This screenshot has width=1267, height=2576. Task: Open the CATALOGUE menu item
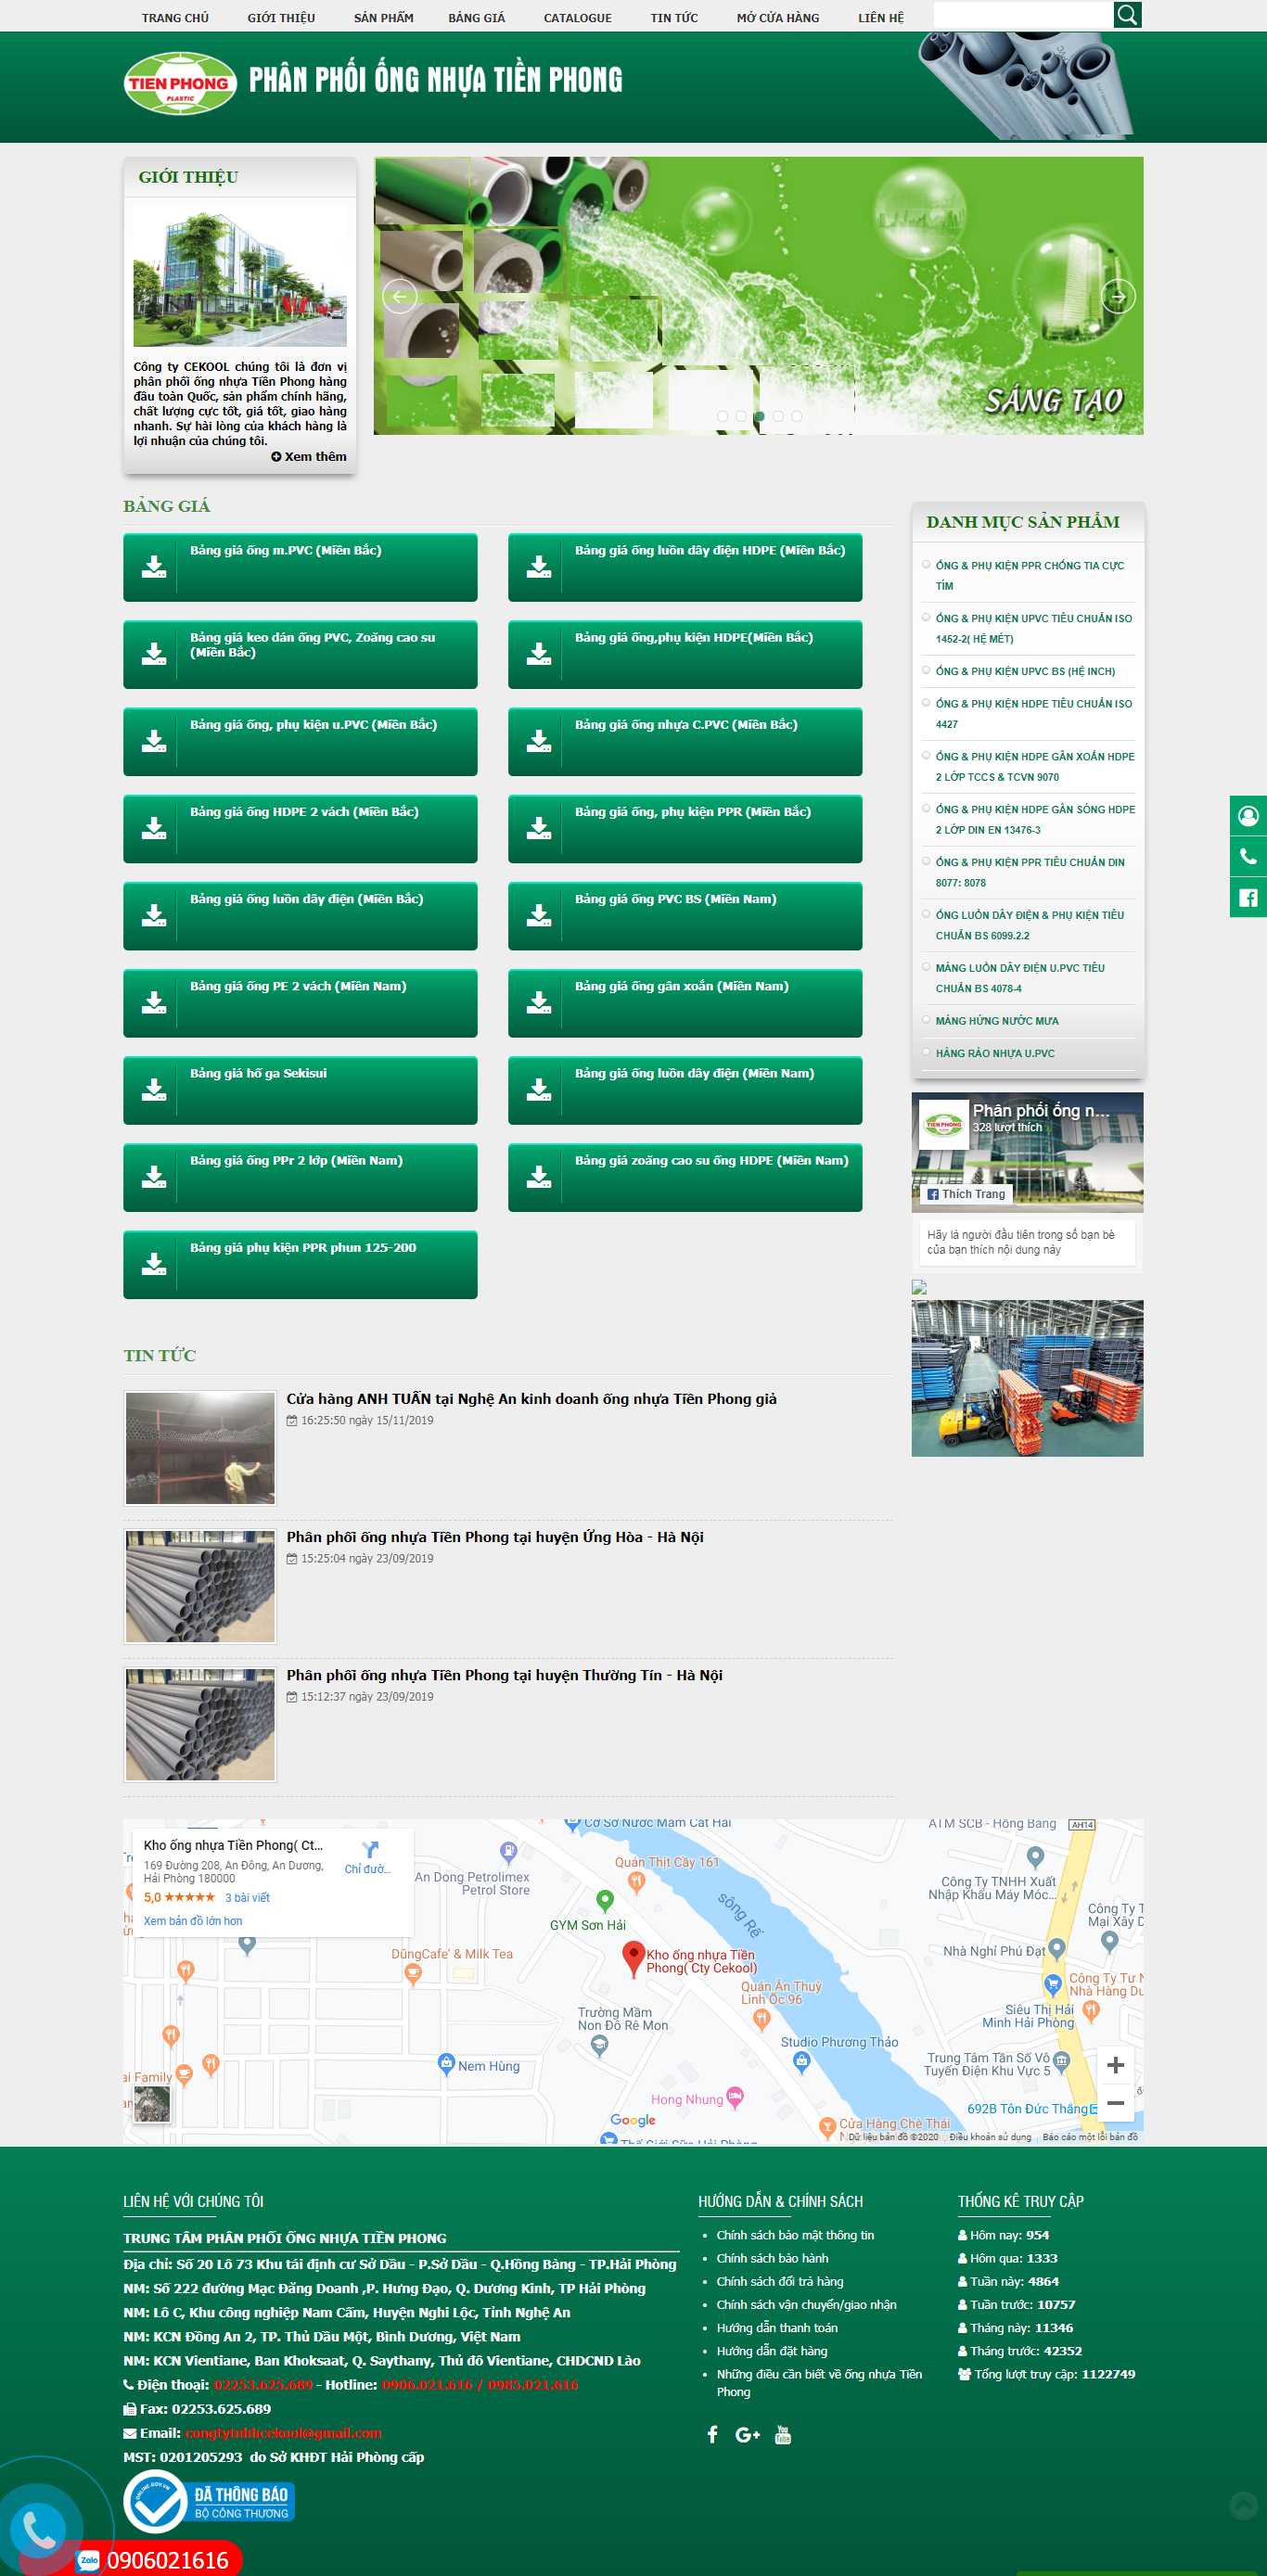577,18
